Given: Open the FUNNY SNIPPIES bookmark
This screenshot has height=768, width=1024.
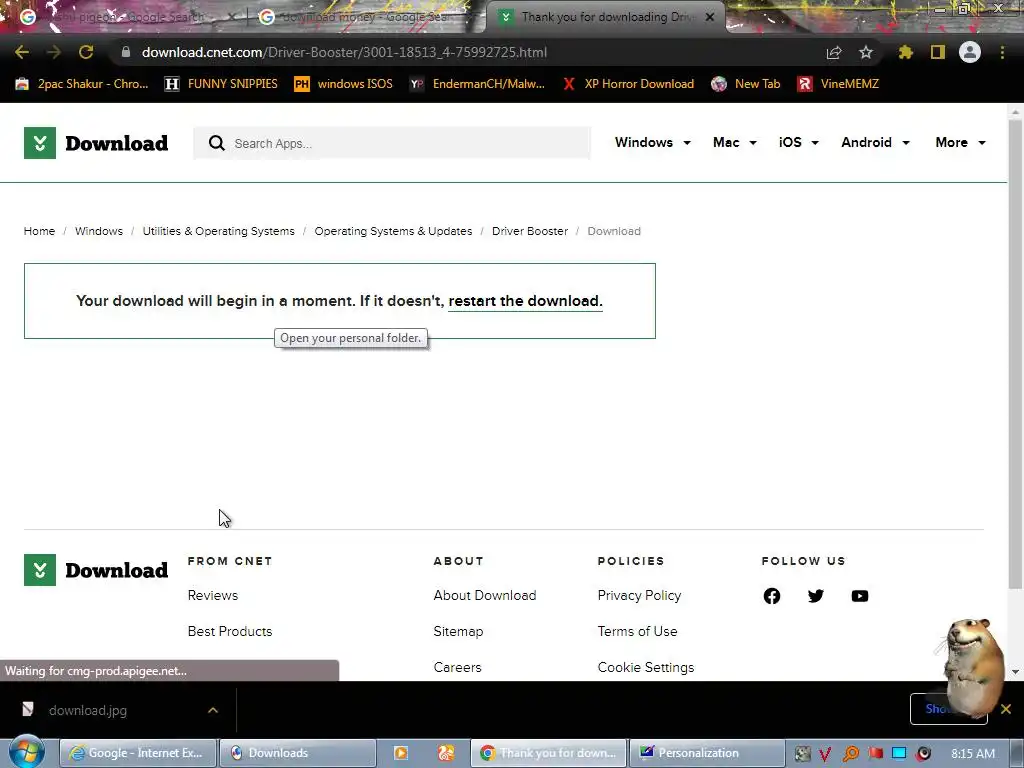Looking at the screenshot, I should point(221,84).
